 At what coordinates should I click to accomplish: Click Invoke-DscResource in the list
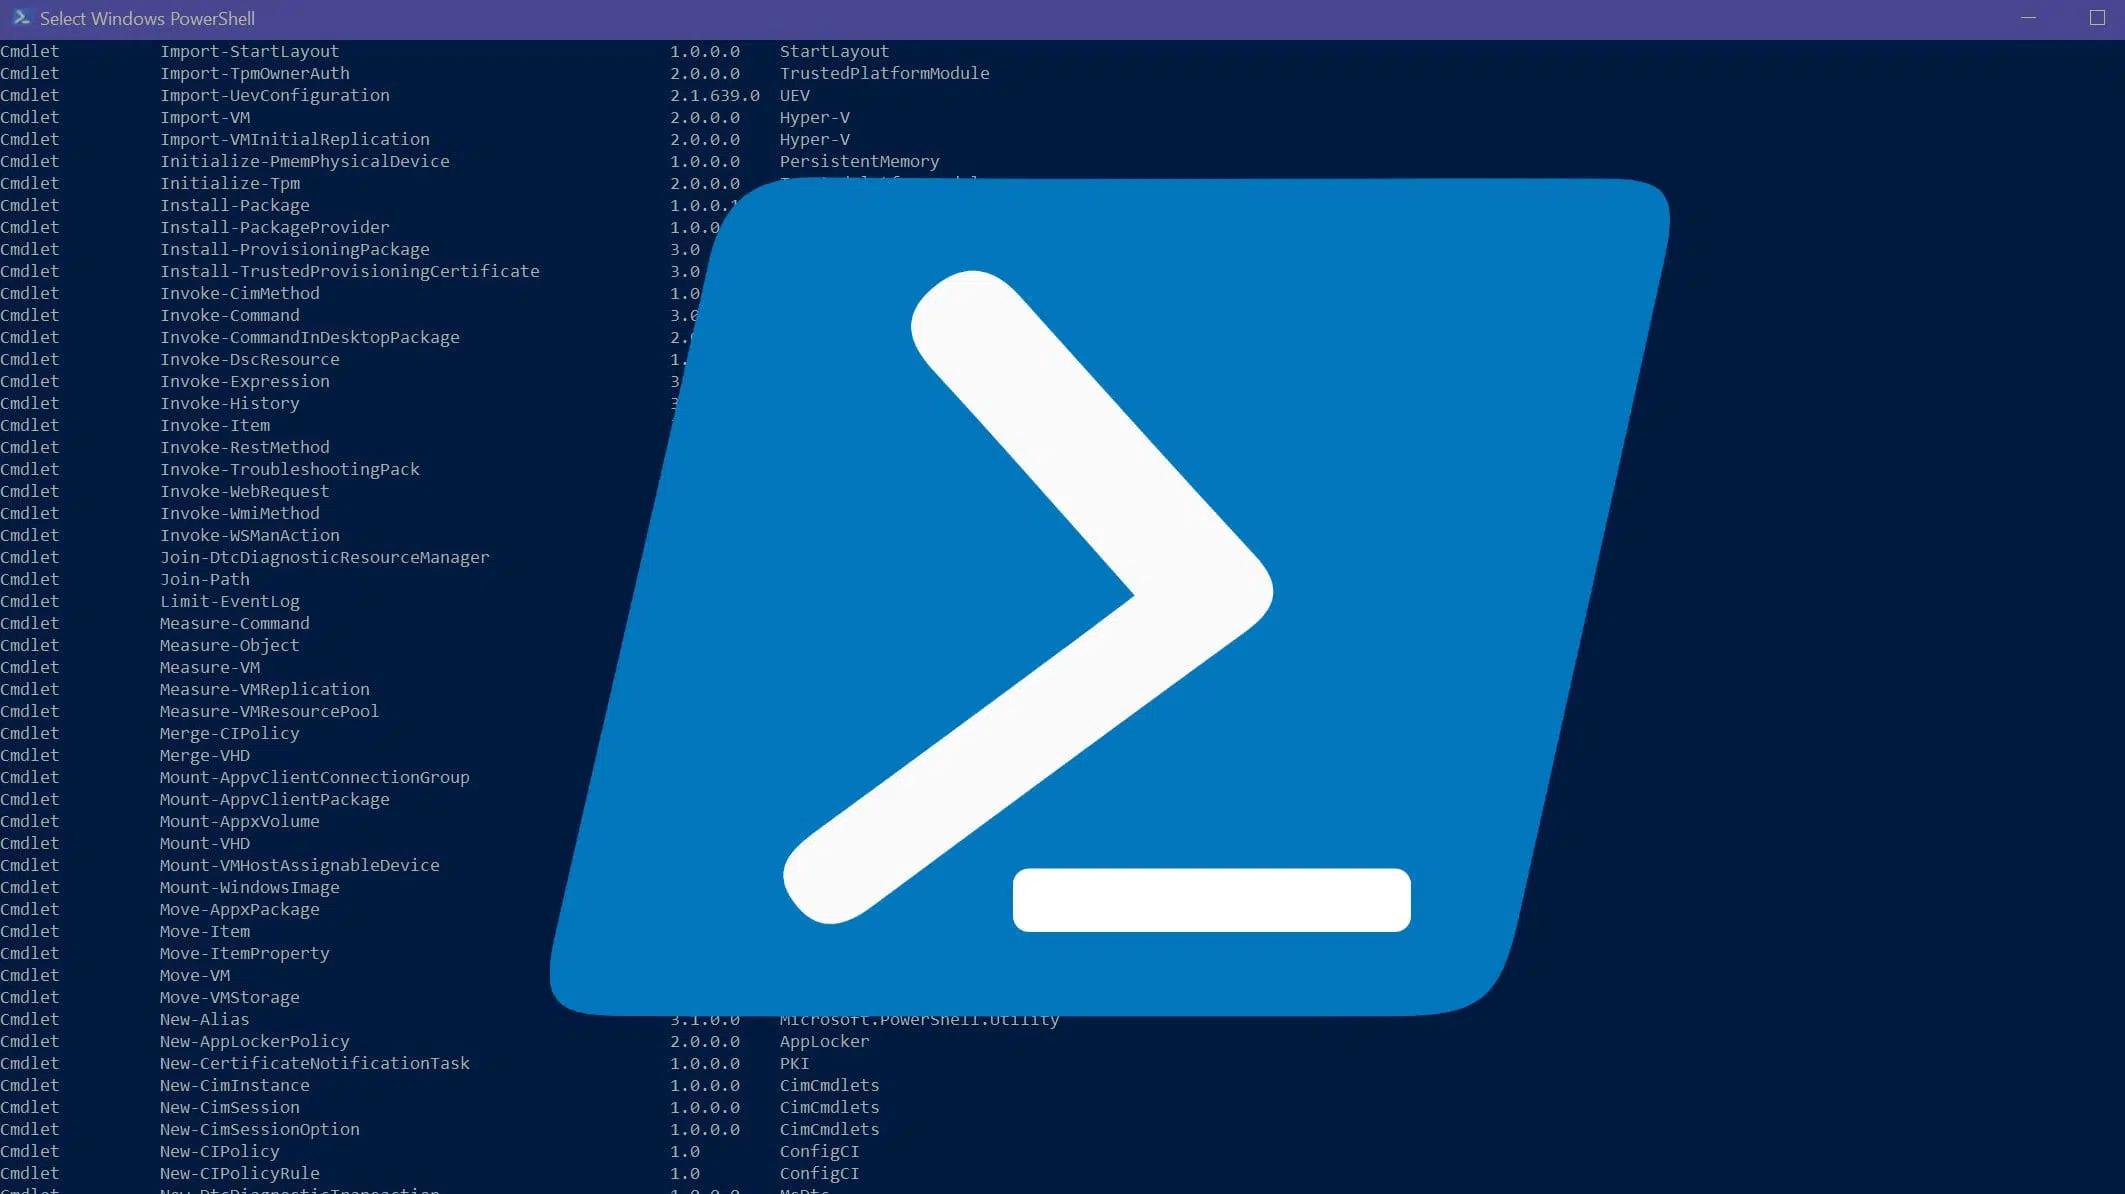[x=250, y=360]
